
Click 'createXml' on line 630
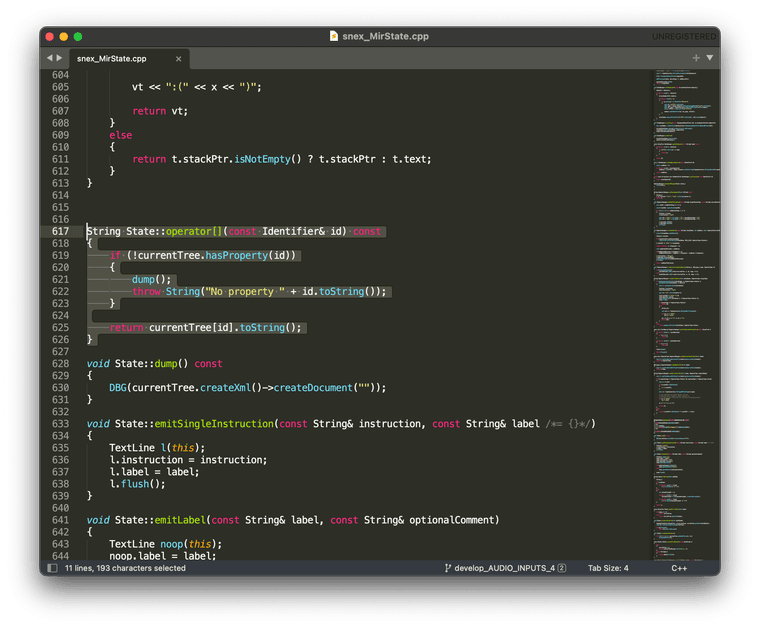(225, 388)
